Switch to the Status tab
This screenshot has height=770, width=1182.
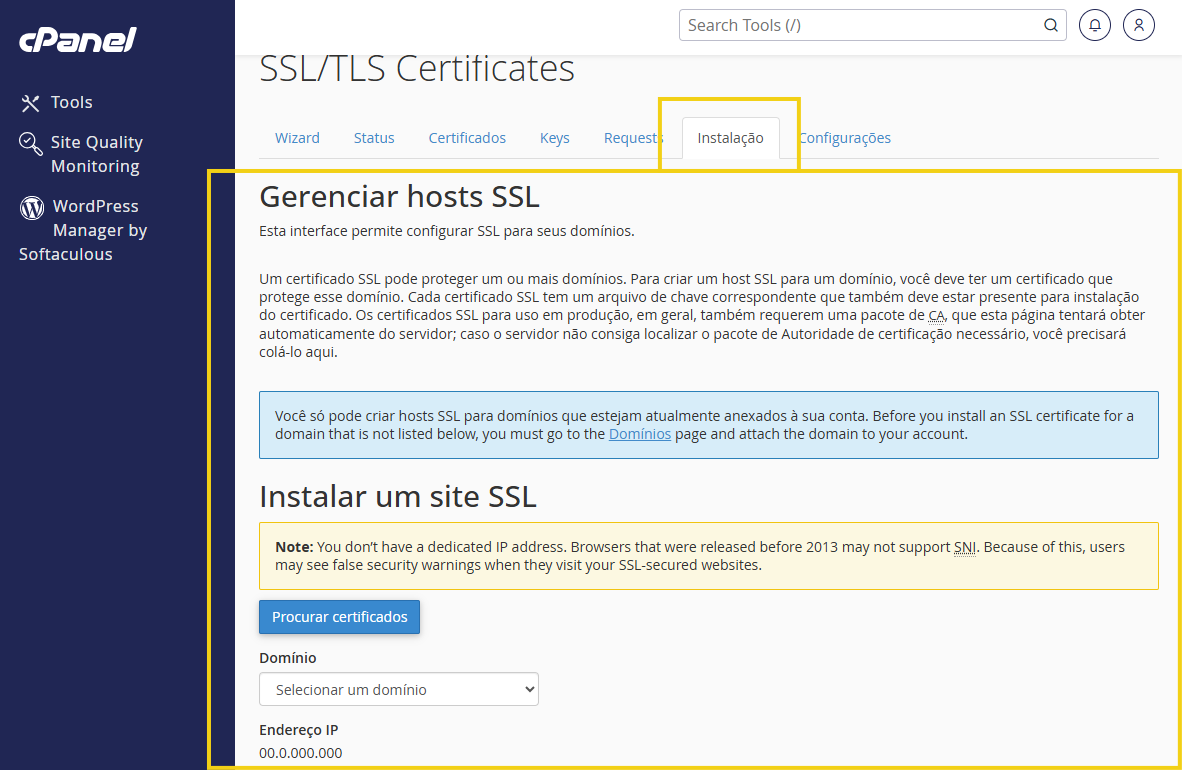tap(374, 138)
